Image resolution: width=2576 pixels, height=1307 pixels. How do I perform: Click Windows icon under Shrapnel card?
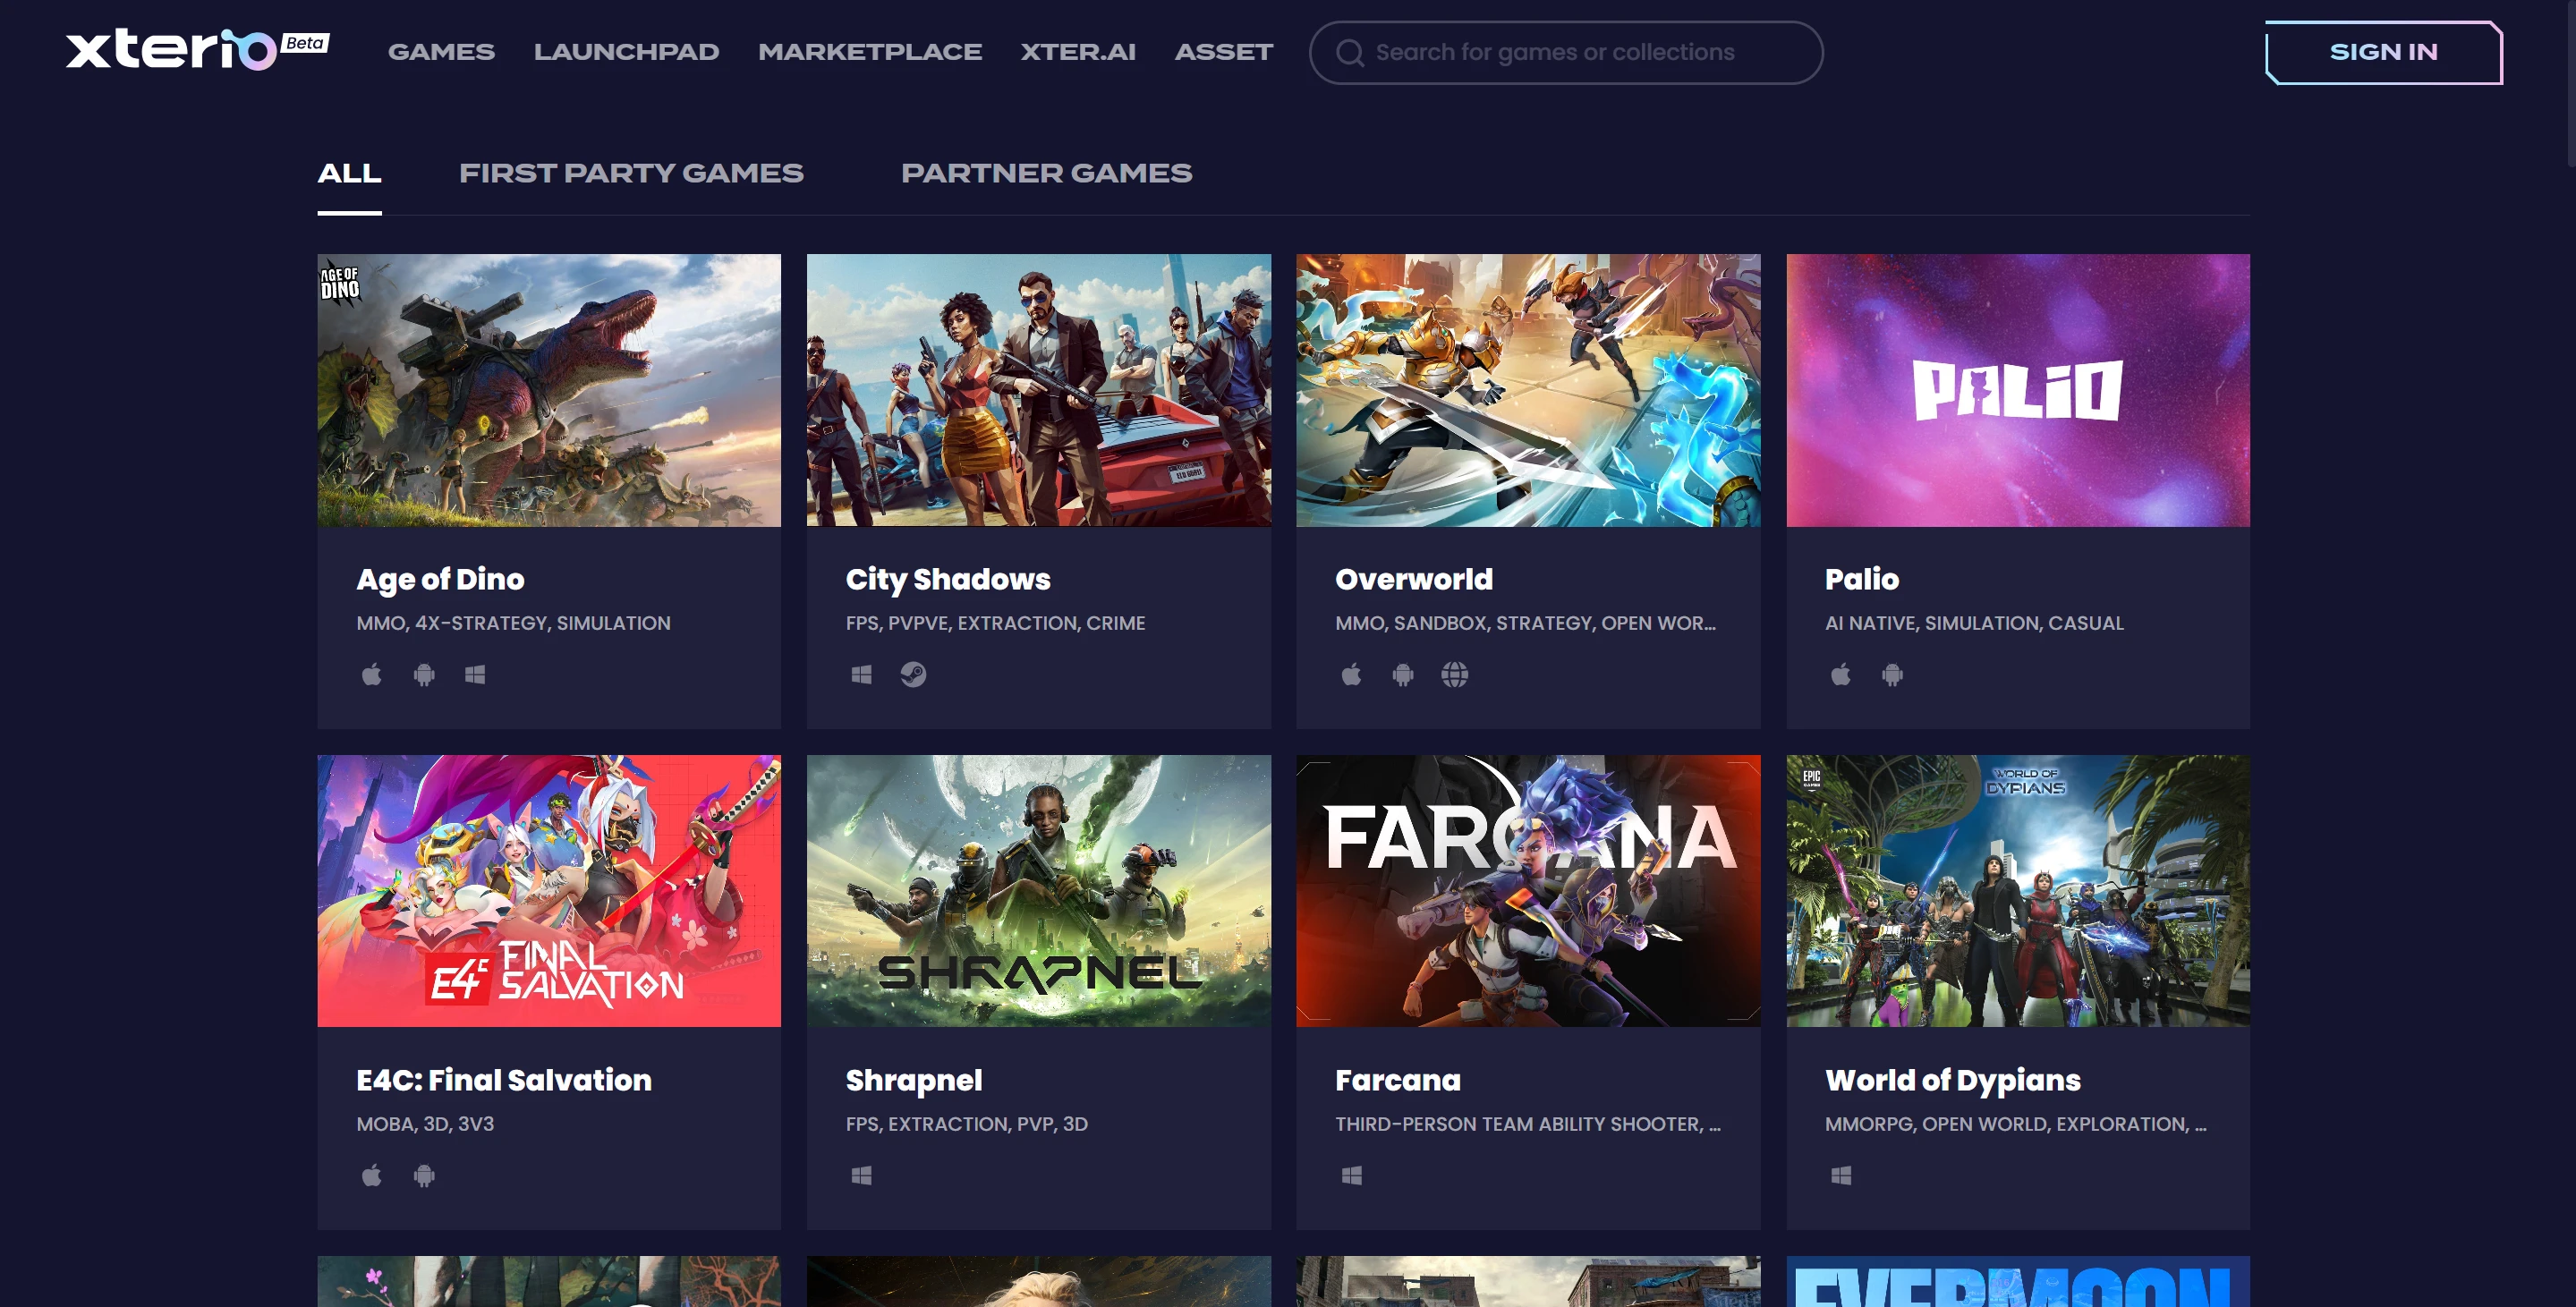(861, 1176)
